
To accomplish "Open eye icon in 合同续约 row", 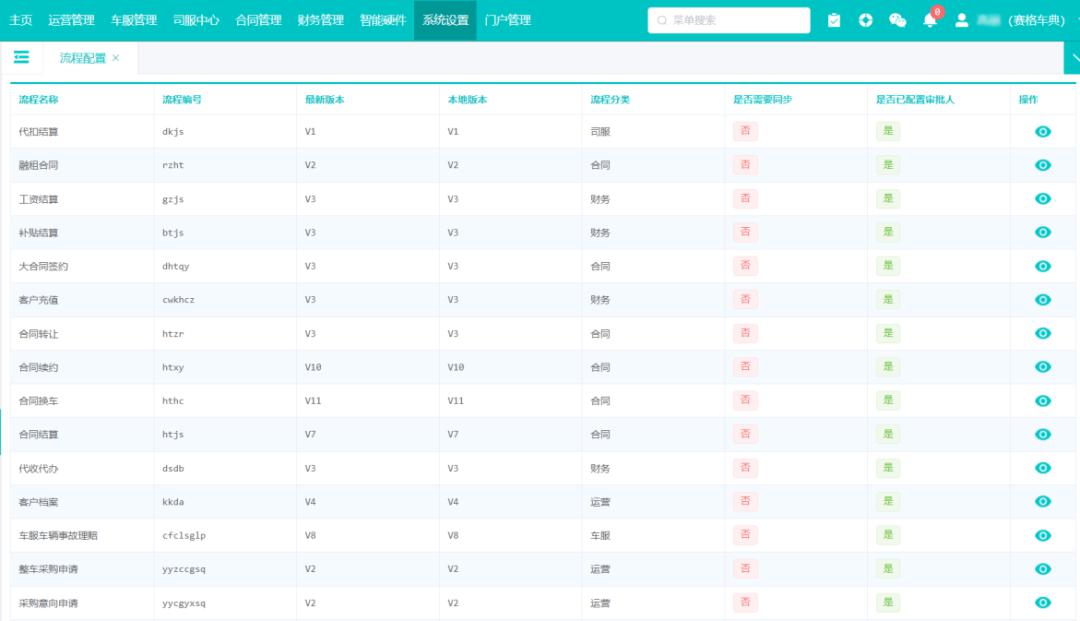I will (1043, 367).
